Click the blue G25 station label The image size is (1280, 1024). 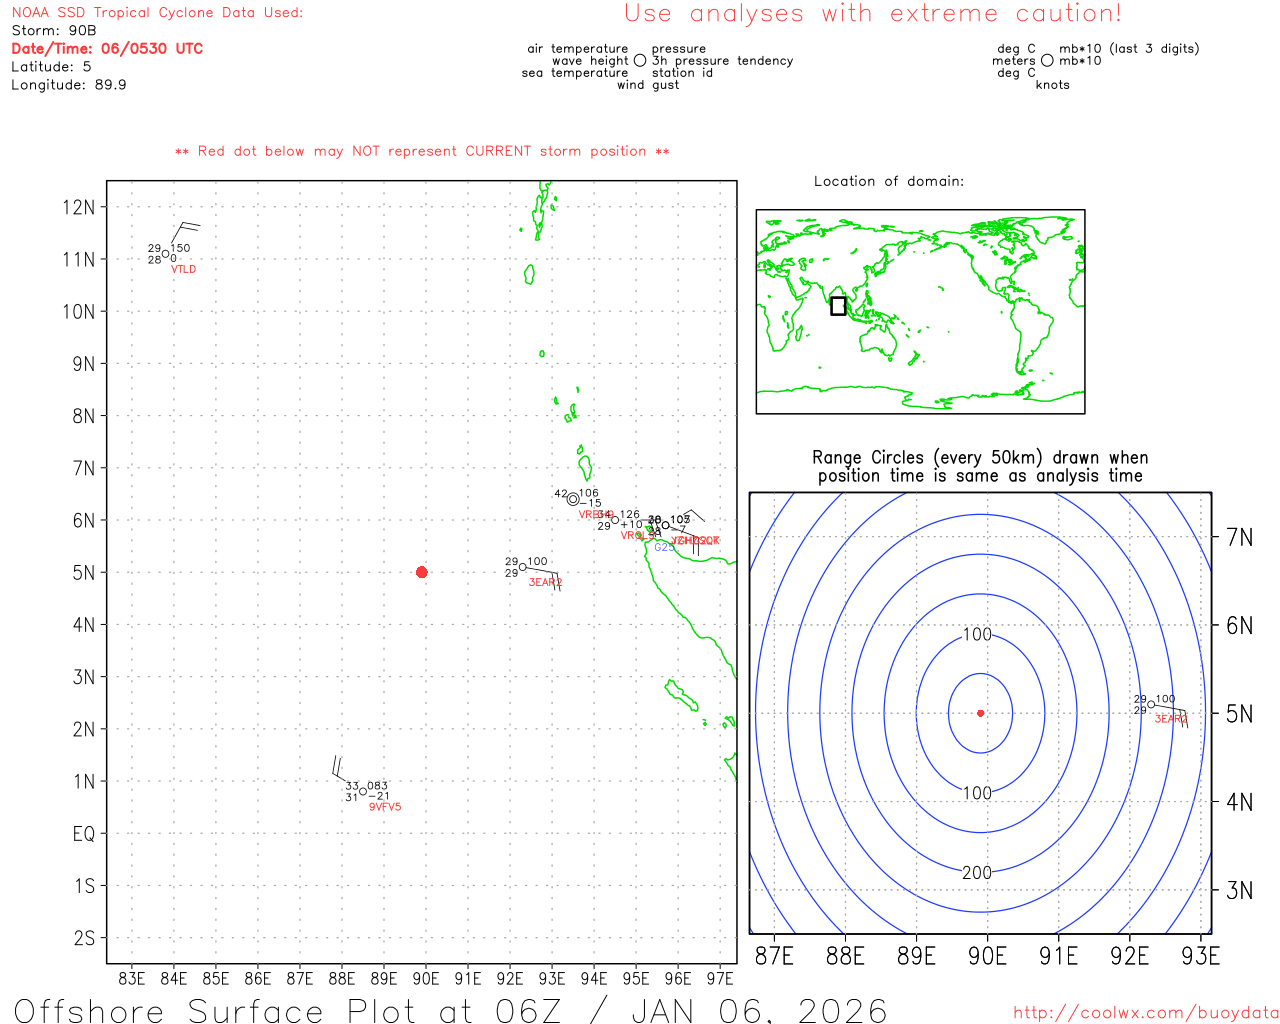point(664,547)
